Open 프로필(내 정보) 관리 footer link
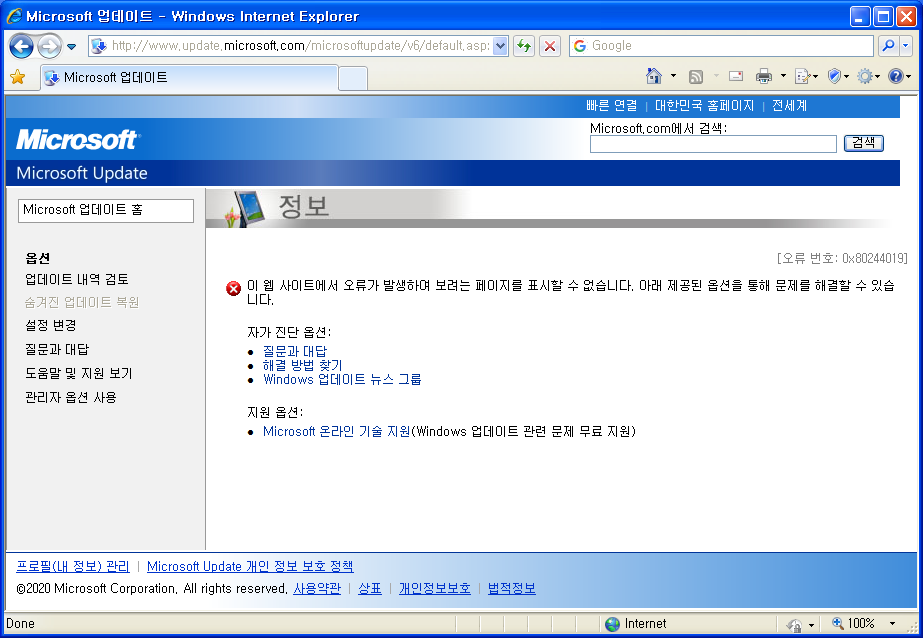 73,566
